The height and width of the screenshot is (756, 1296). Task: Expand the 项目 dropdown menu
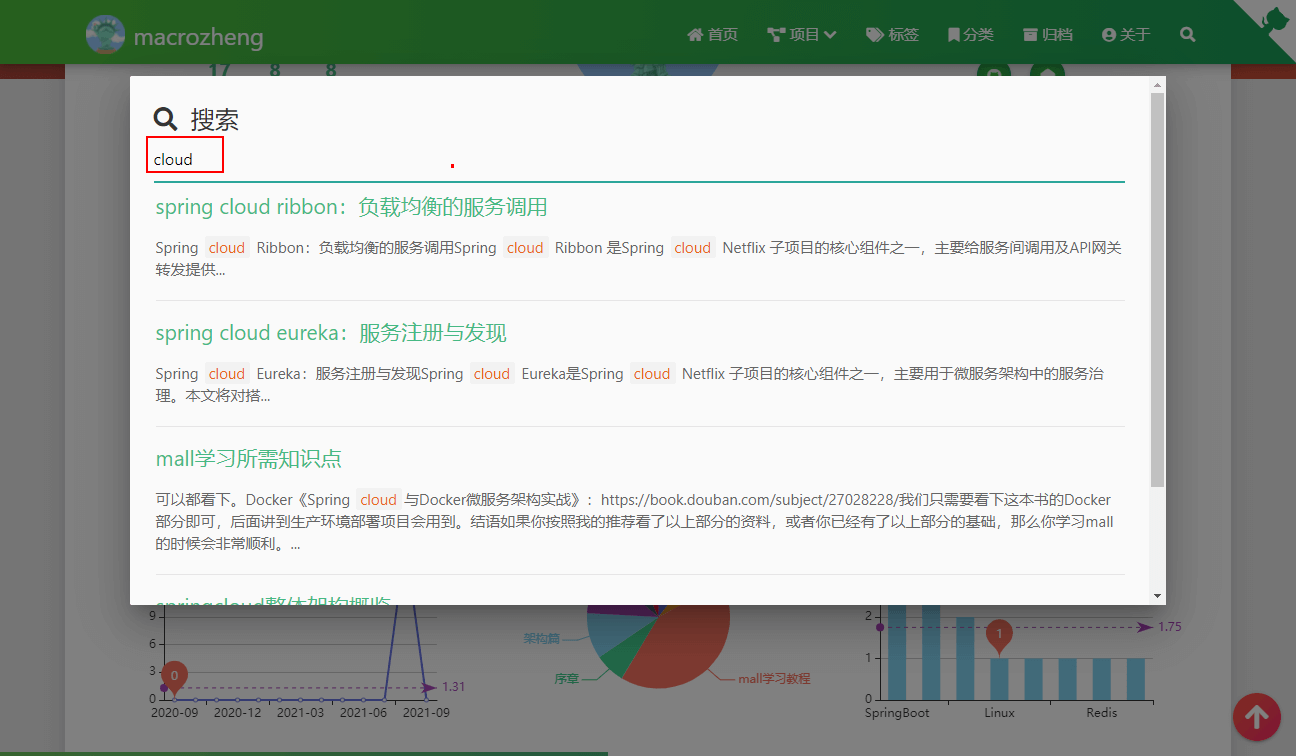[802, 35]
